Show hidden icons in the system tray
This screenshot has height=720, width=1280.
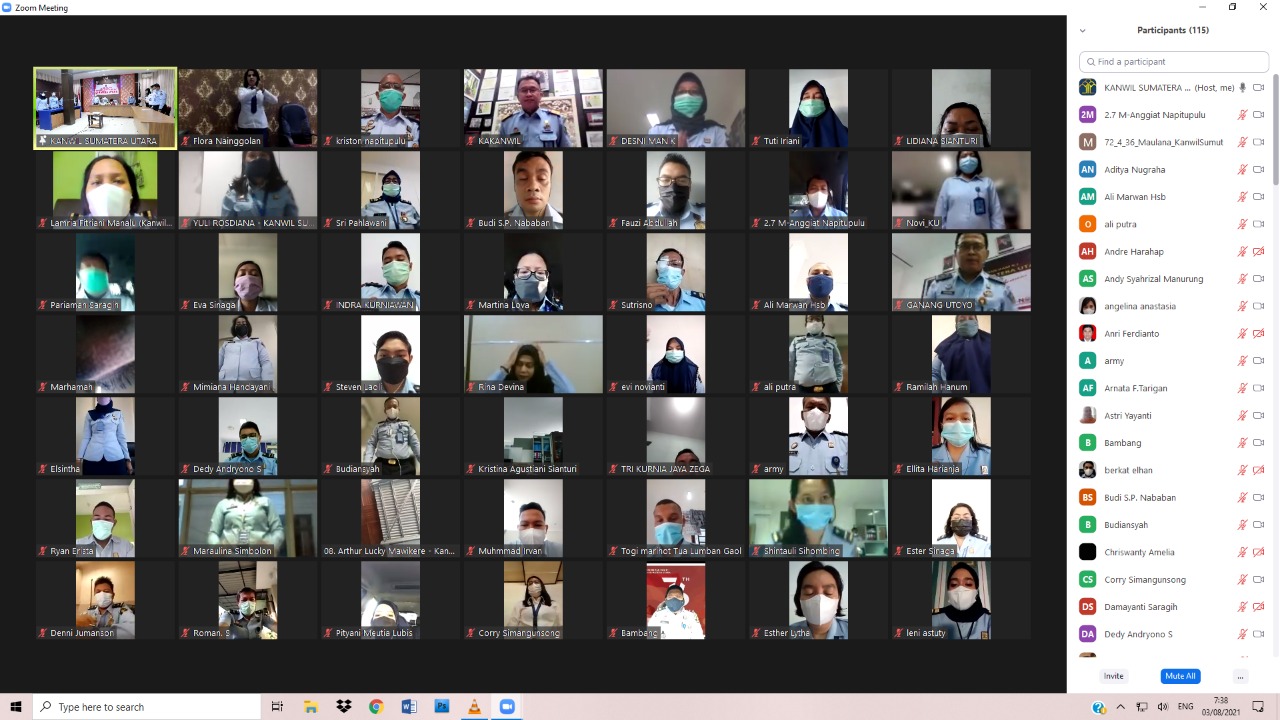coord(1120,707)
